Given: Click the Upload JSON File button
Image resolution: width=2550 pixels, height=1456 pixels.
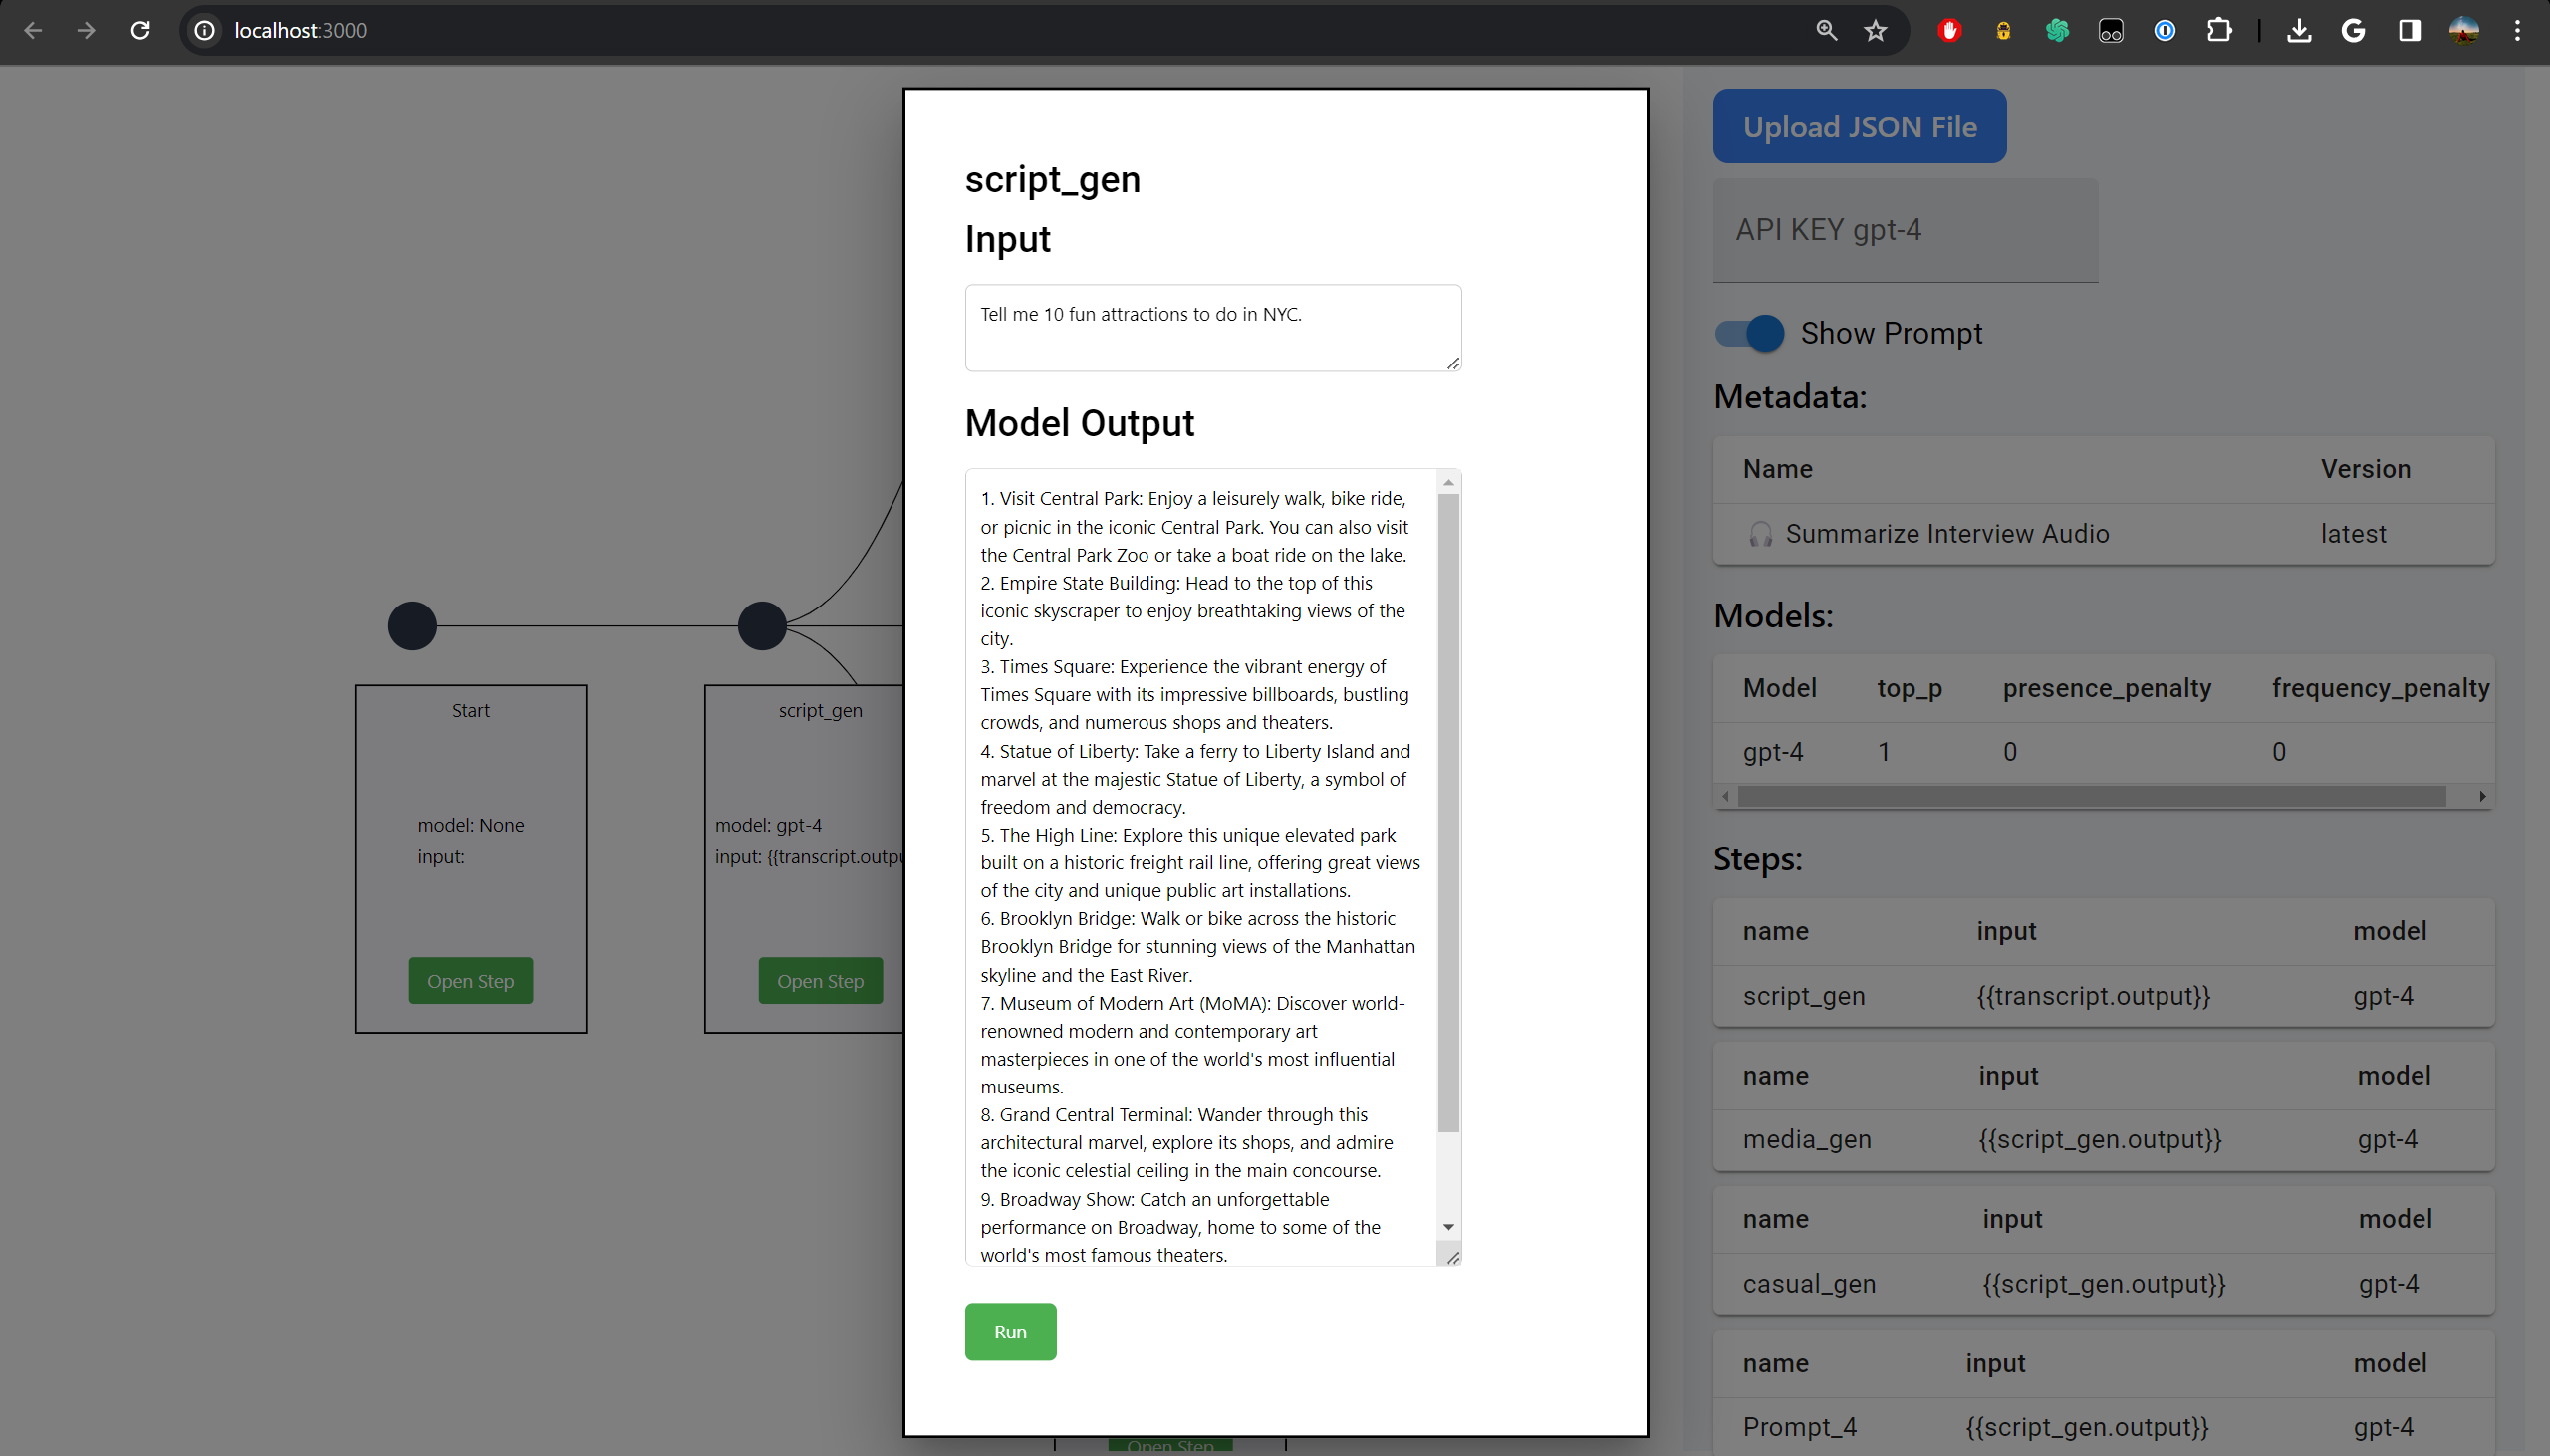Looking at the screenshot, I should pyautogui.click(x=1859, y=126).
